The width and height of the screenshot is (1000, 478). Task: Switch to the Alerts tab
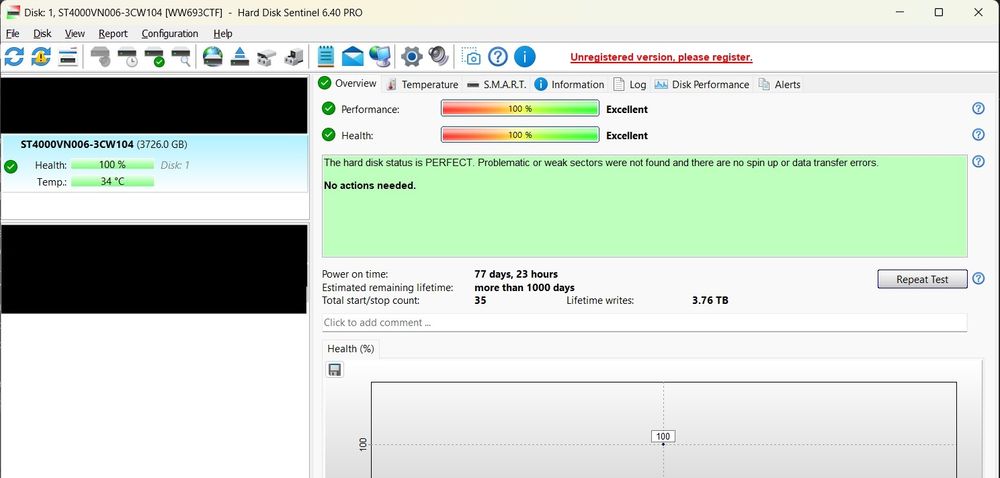point(779,84)
